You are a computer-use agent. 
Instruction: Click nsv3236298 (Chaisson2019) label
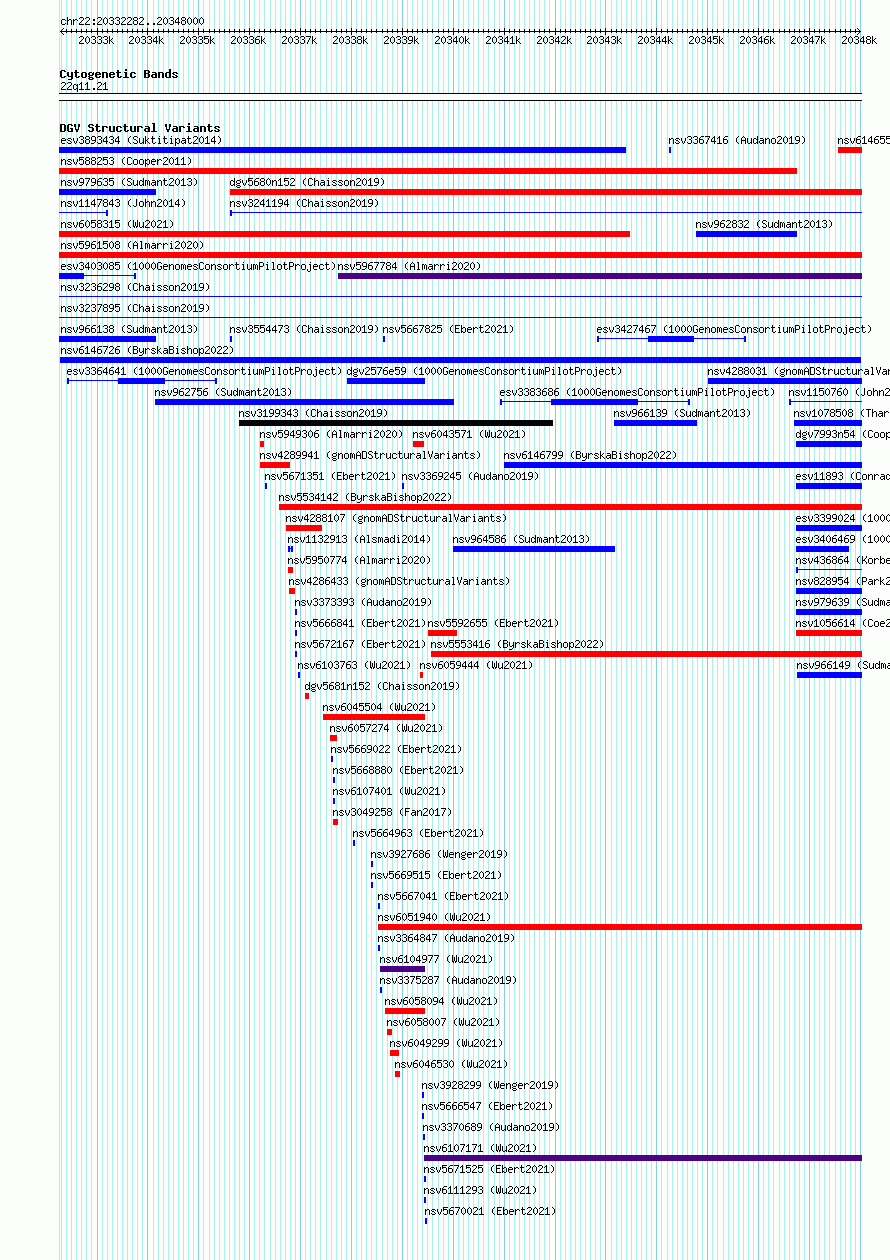pyautogui.click(x=135, y=288)
